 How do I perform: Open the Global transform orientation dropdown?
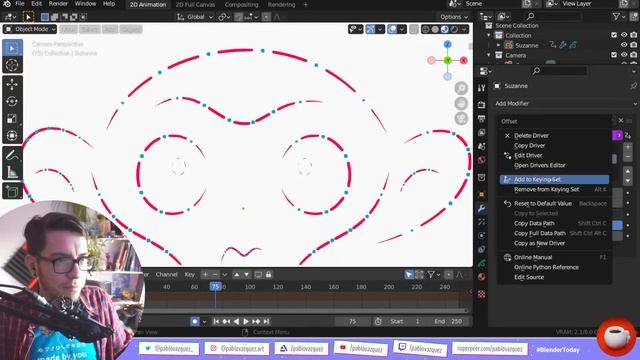point(195,17)
